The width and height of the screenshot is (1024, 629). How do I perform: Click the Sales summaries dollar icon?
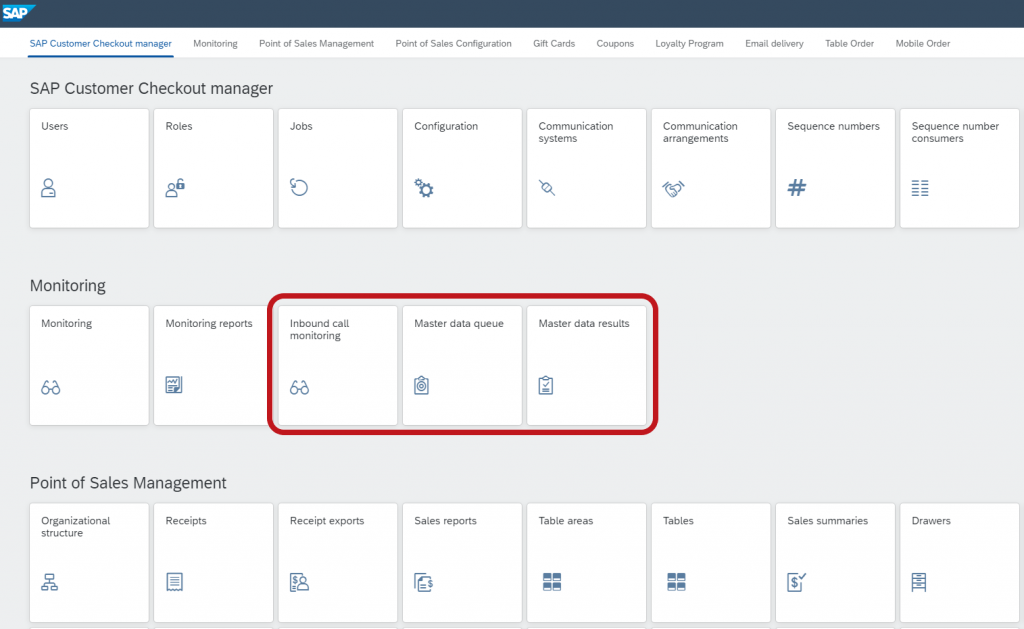[x=797, y=582]
